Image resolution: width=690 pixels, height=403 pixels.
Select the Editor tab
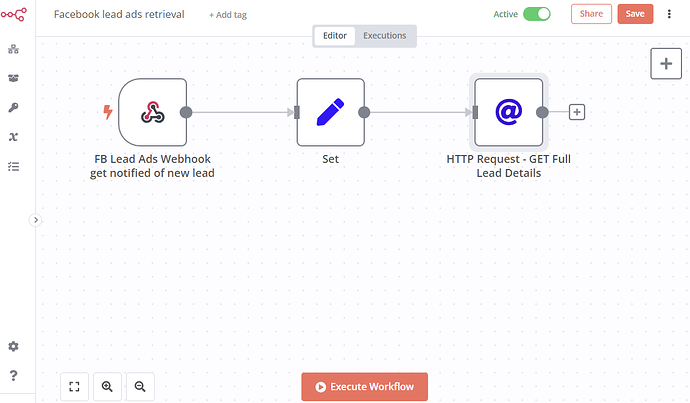coord(335,36)
